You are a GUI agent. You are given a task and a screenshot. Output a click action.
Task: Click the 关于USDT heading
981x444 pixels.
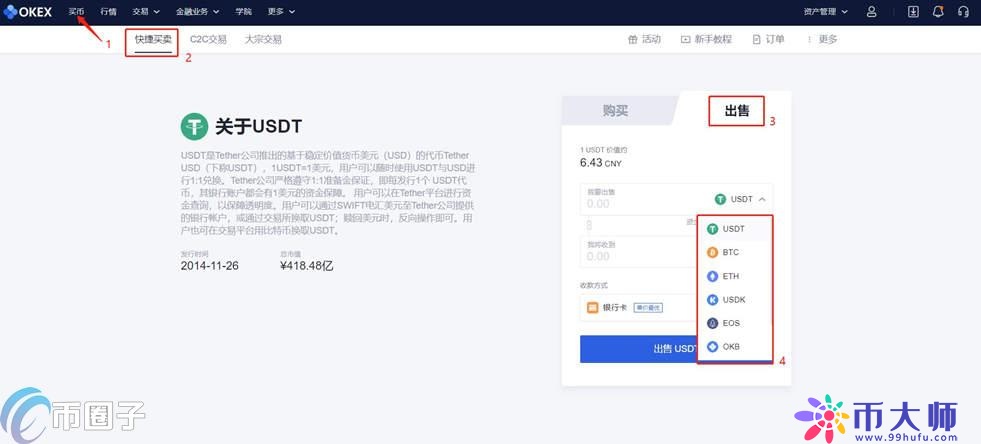tap(258, 127)
